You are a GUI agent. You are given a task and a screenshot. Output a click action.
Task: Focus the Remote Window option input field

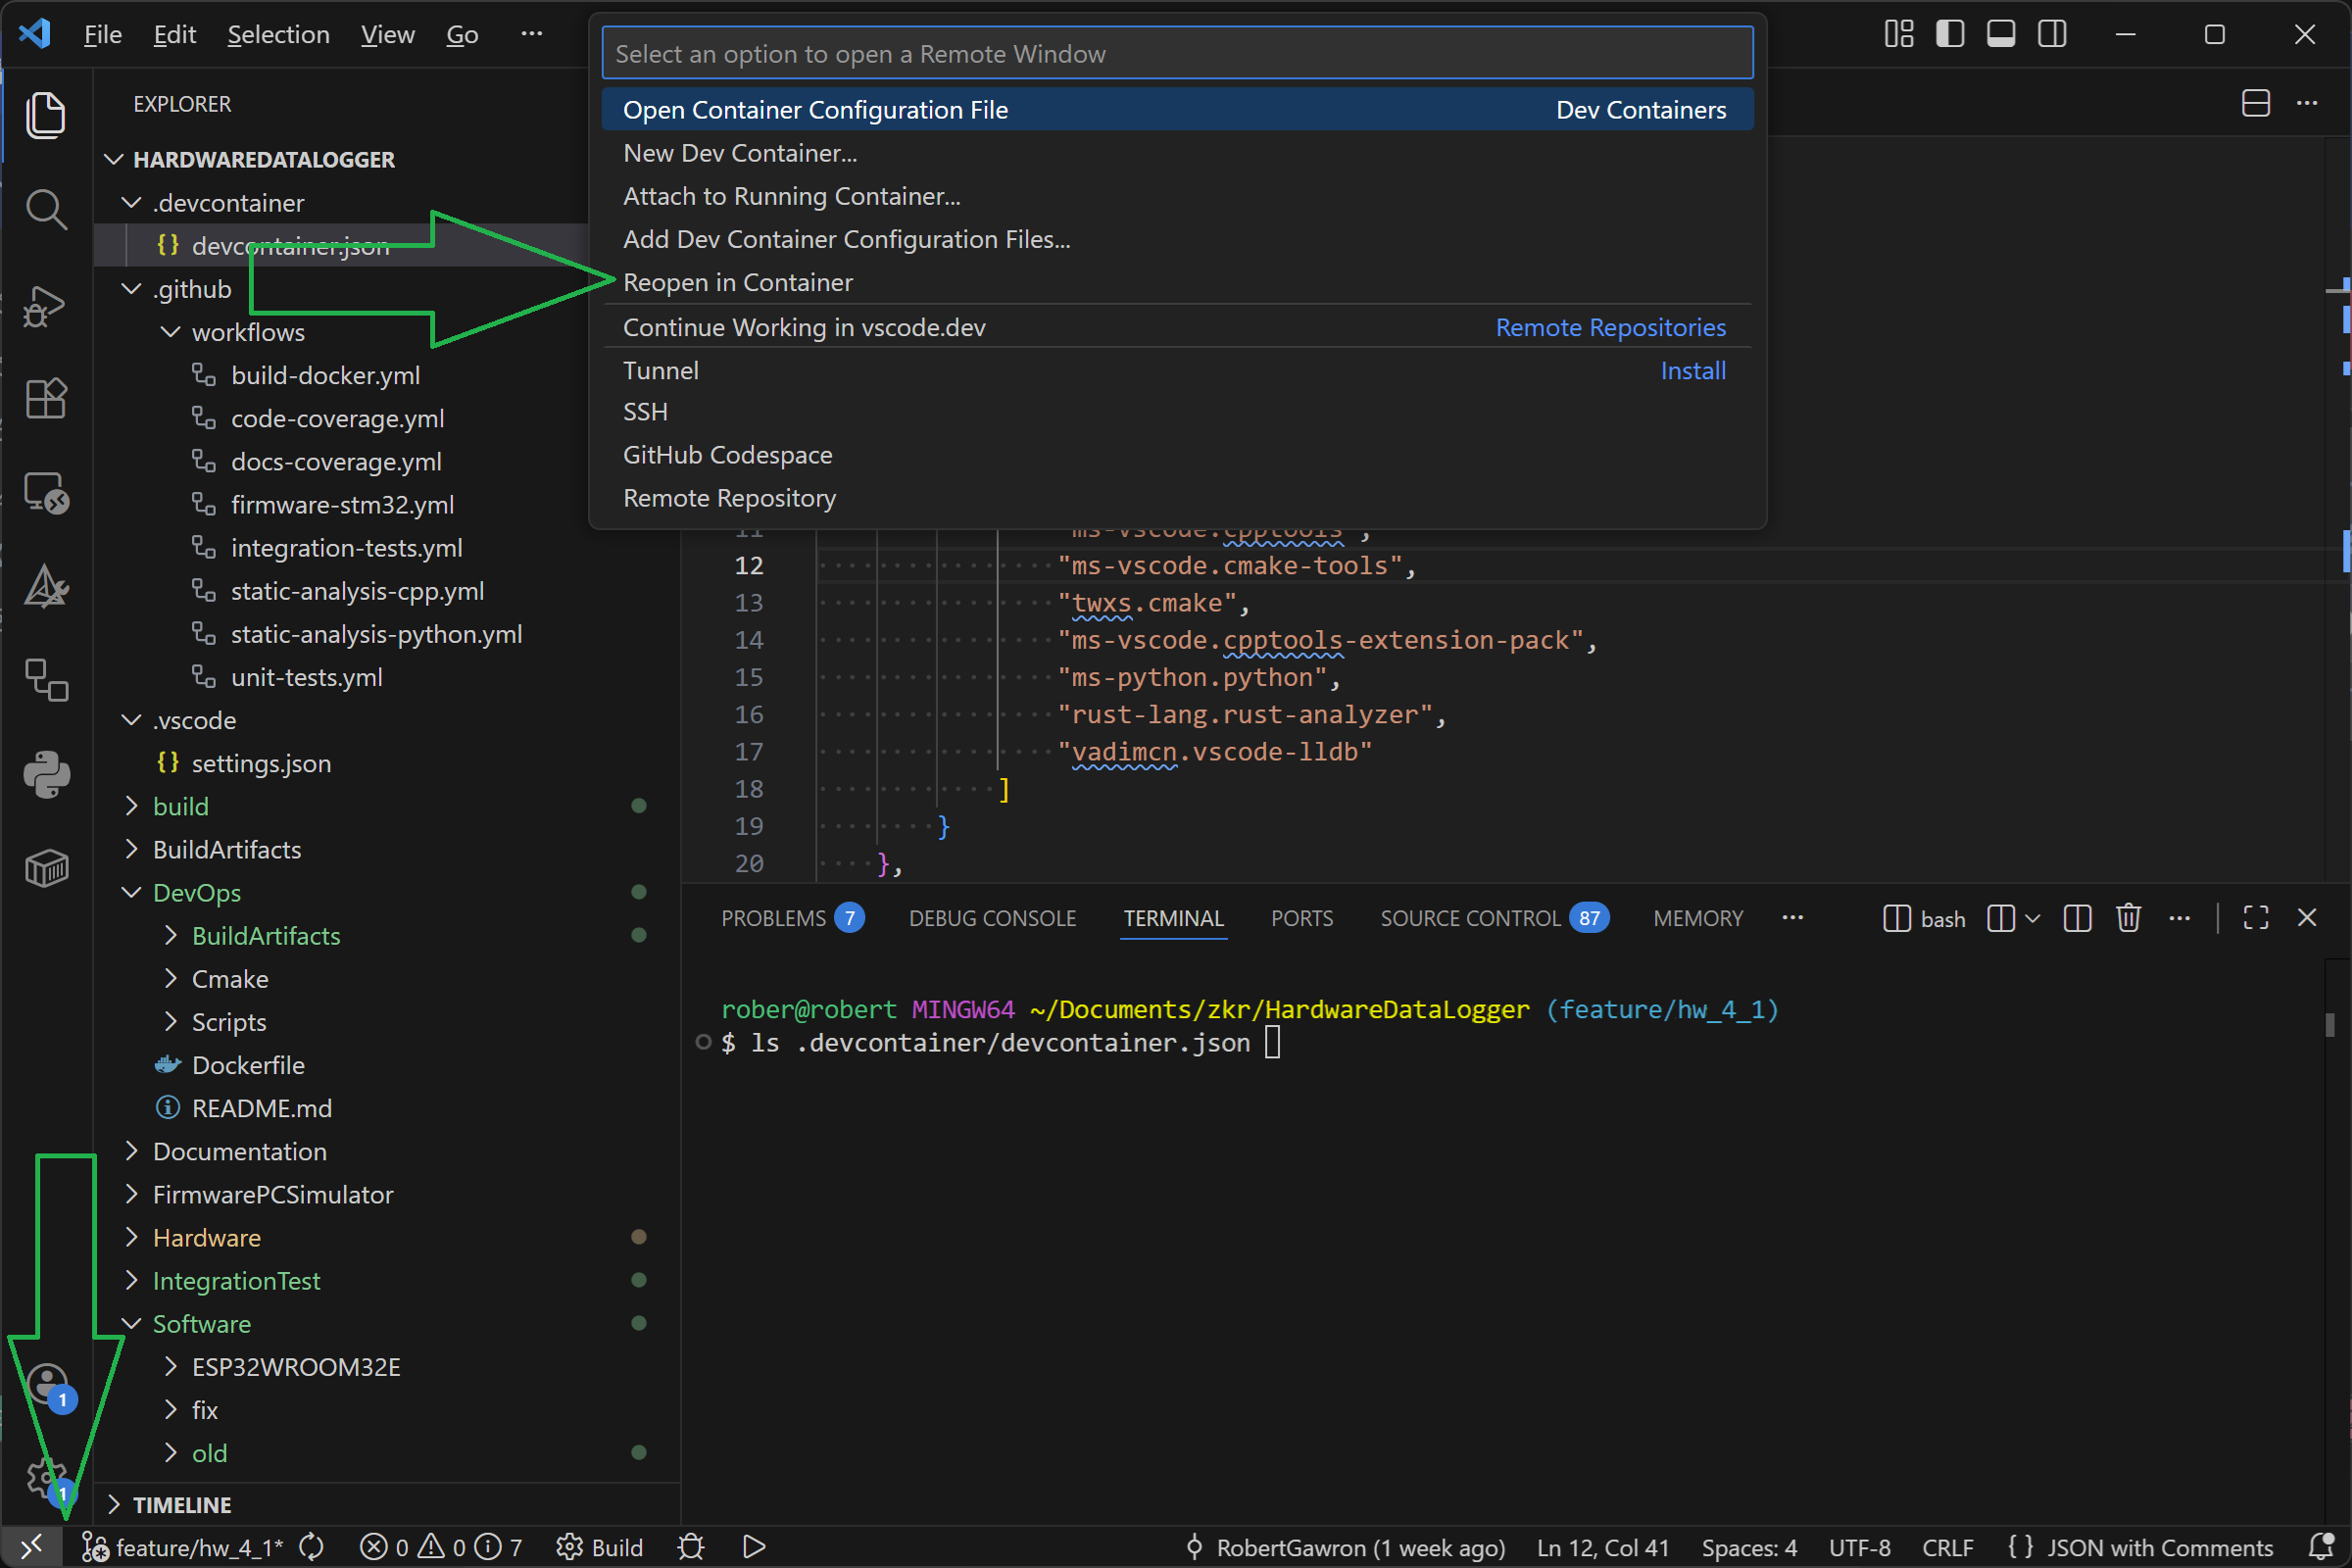(x=1176, y=54)
